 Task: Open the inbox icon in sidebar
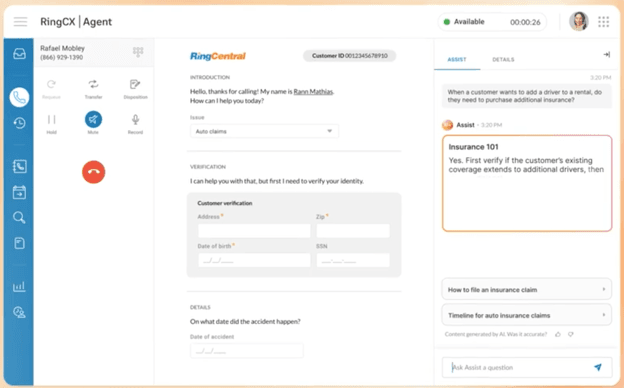point(19,53)
